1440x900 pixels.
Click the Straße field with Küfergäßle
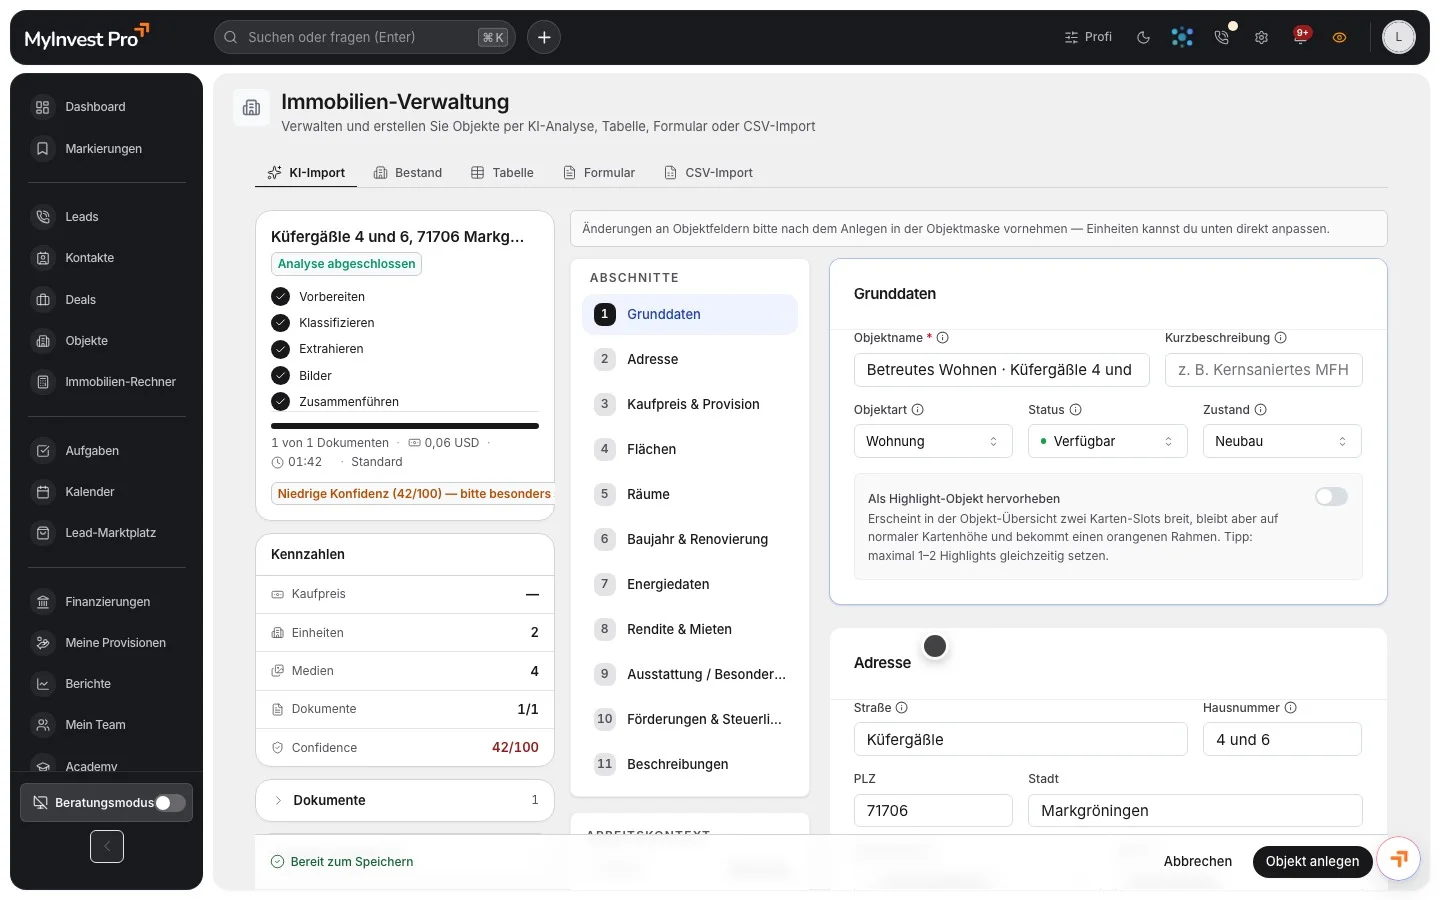coord(1021,740)
